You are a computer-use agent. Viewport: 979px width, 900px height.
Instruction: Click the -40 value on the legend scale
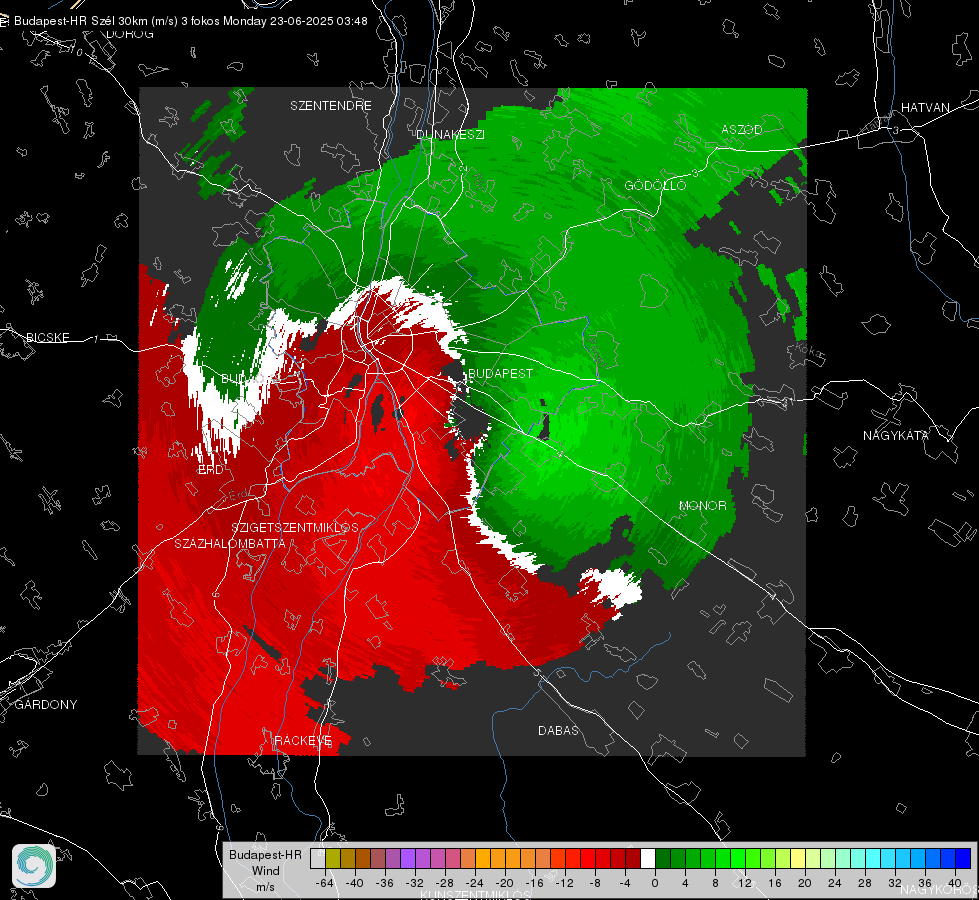point(355,883)
